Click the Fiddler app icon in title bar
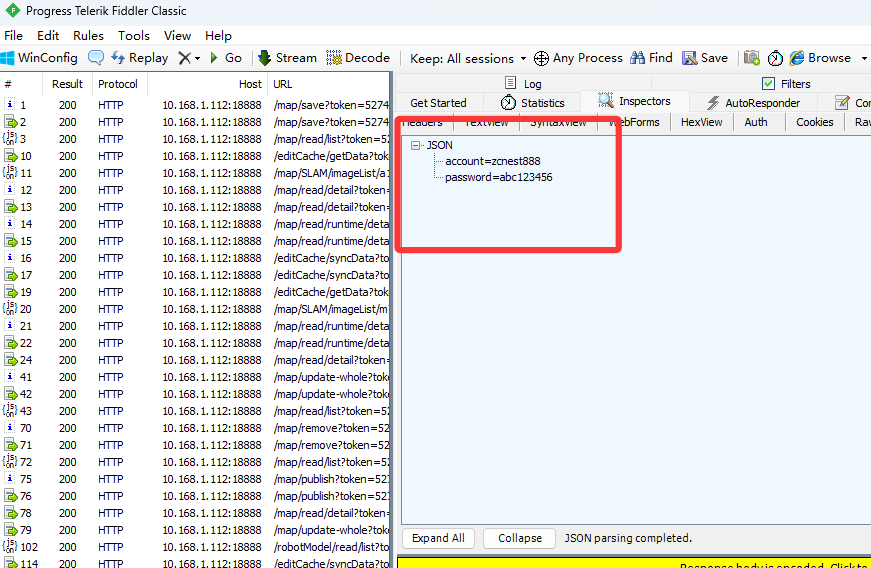871x568 pixels. tap(12, 11)
